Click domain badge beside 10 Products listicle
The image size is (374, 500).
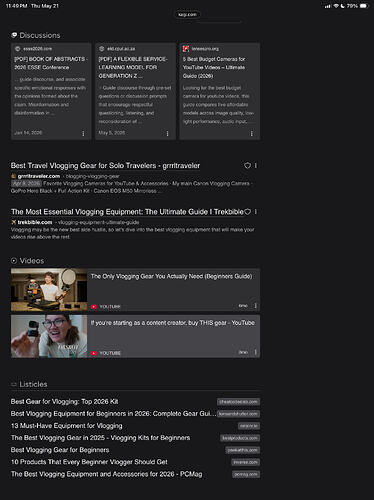pyautogui.click(x=246, y=462)
